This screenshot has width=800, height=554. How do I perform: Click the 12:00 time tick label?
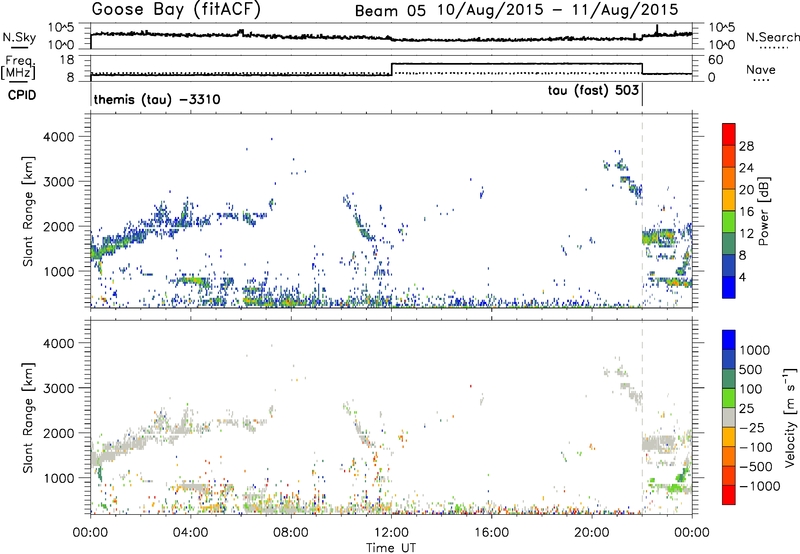[391, 533]
